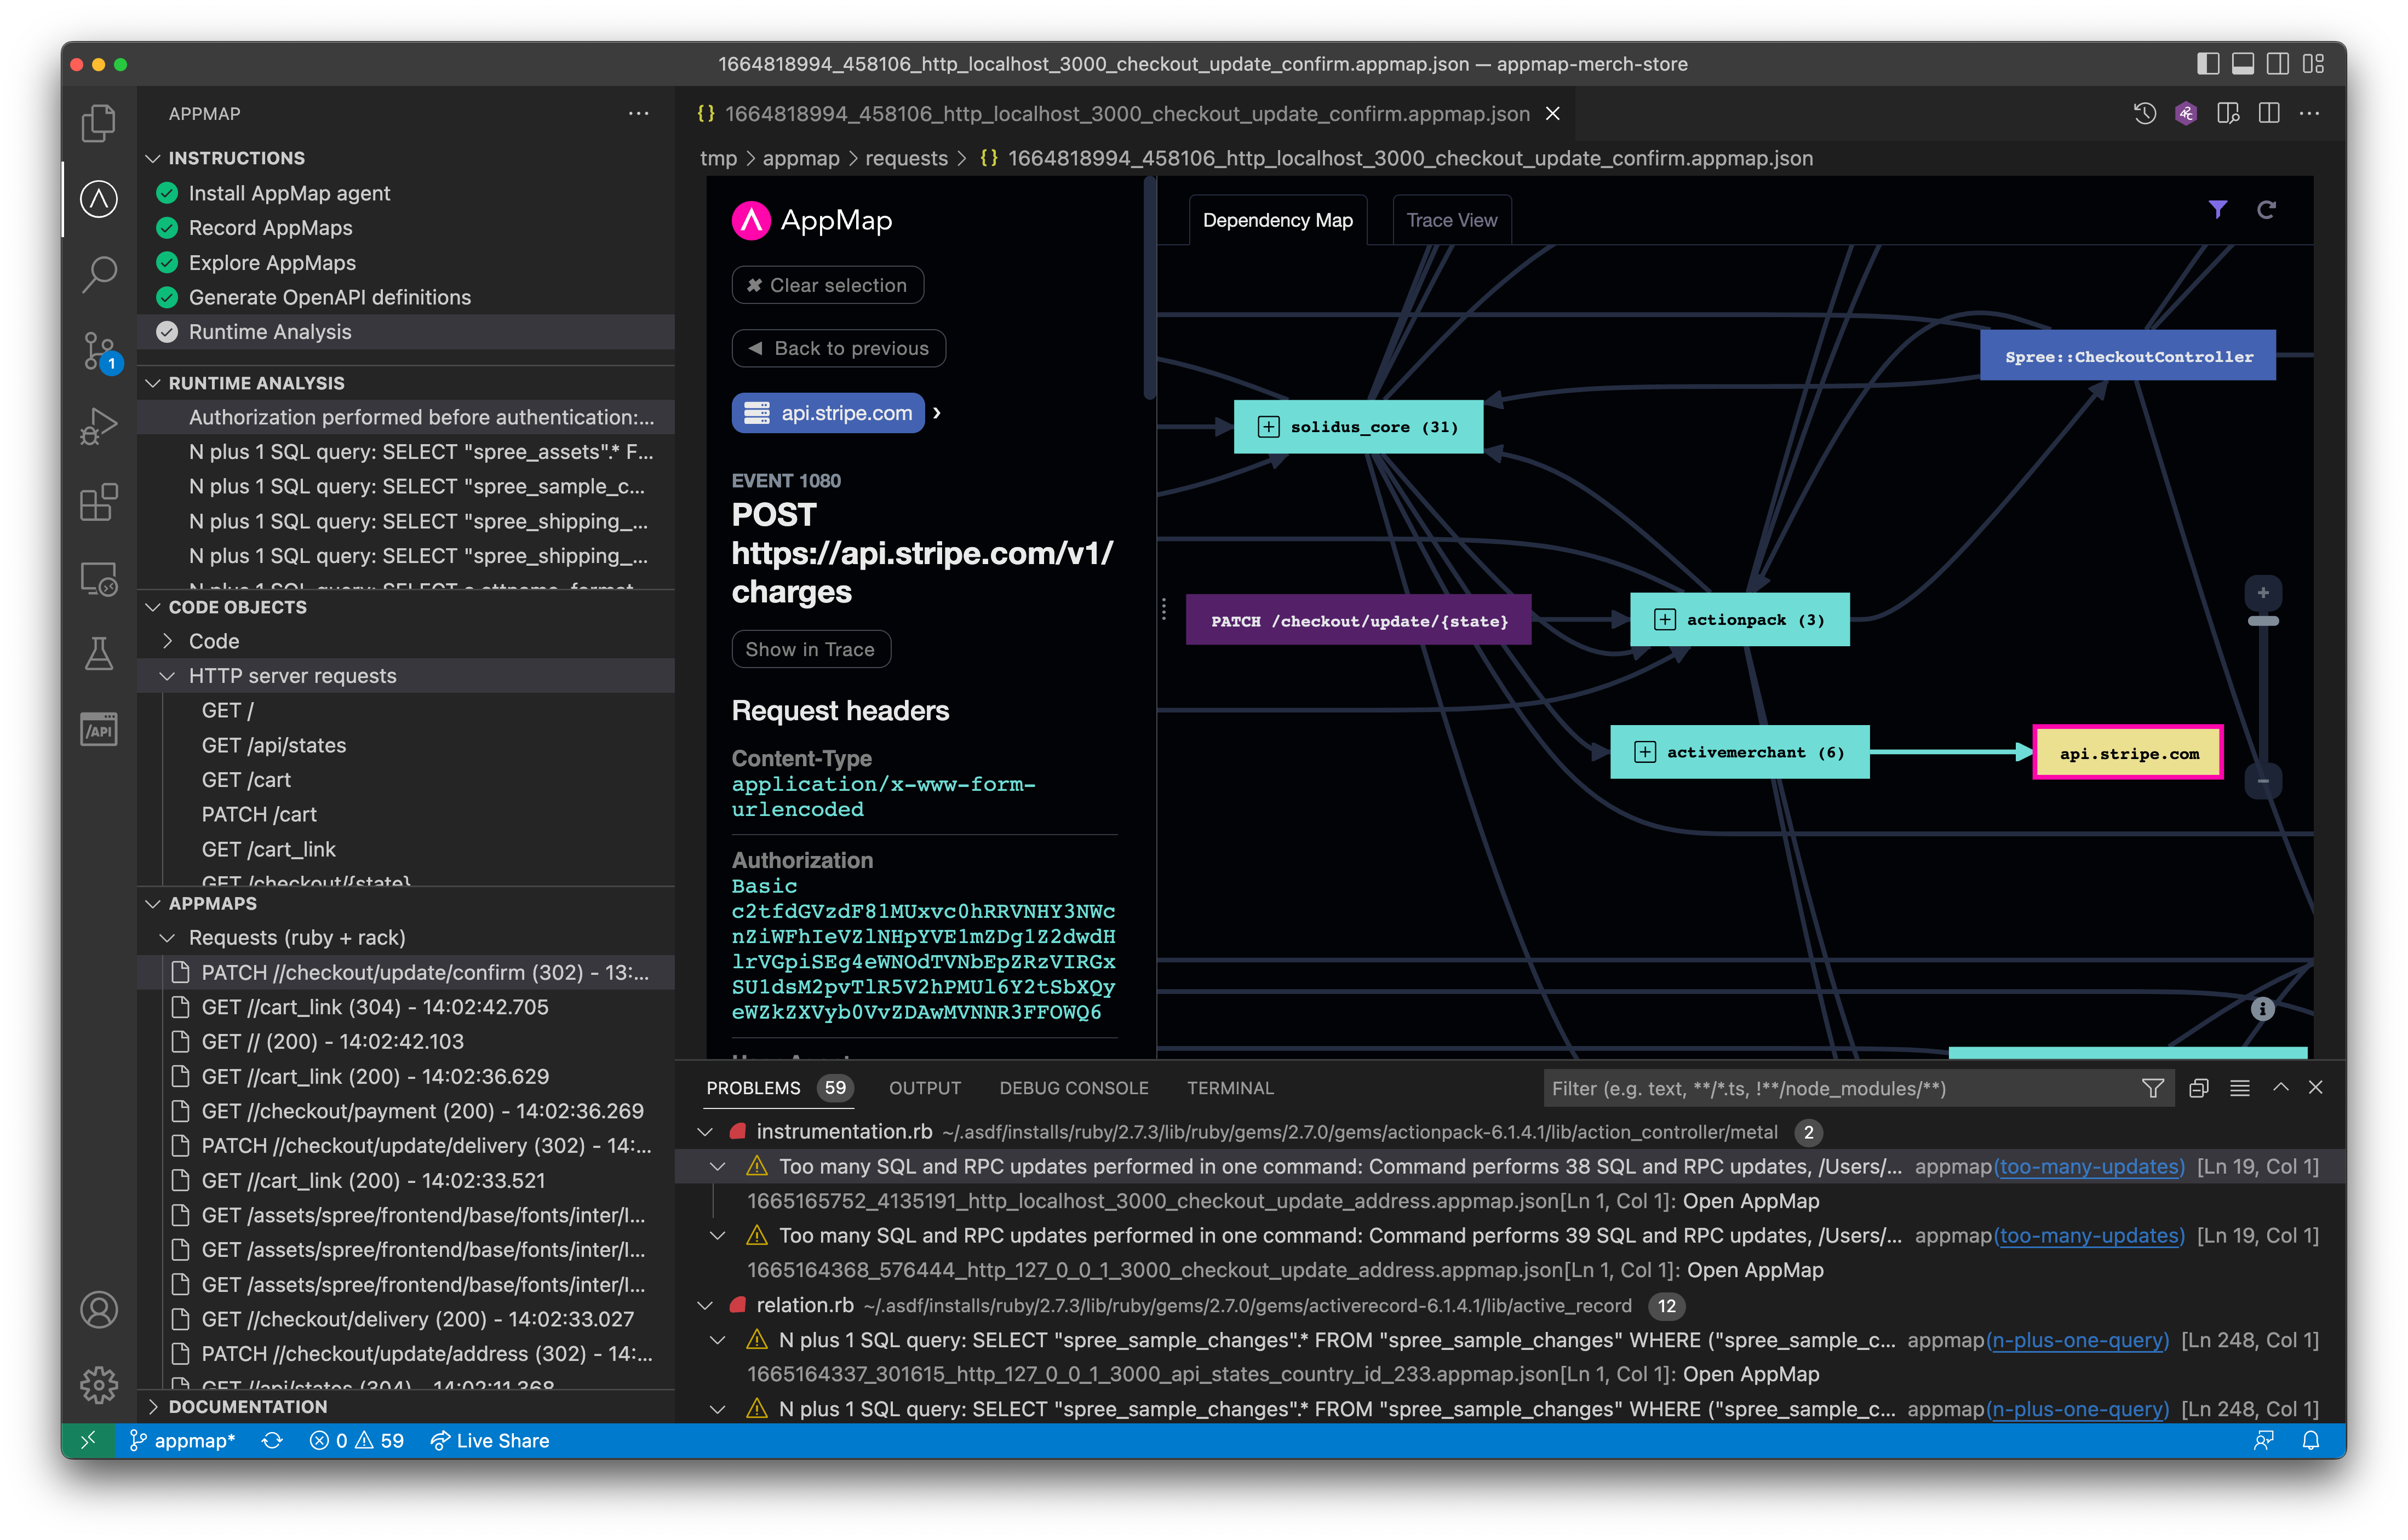Open first too-many-updates rule link
Screen dimensions: 2408x1540
pyautogui.click(x=2089, y=1166)
